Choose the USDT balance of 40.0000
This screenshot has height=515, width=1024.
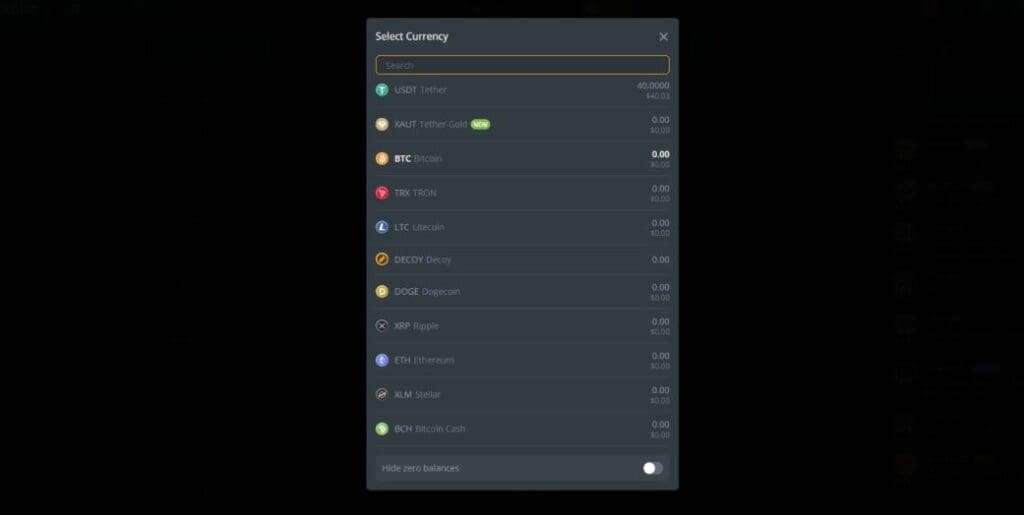coord(653,86)
